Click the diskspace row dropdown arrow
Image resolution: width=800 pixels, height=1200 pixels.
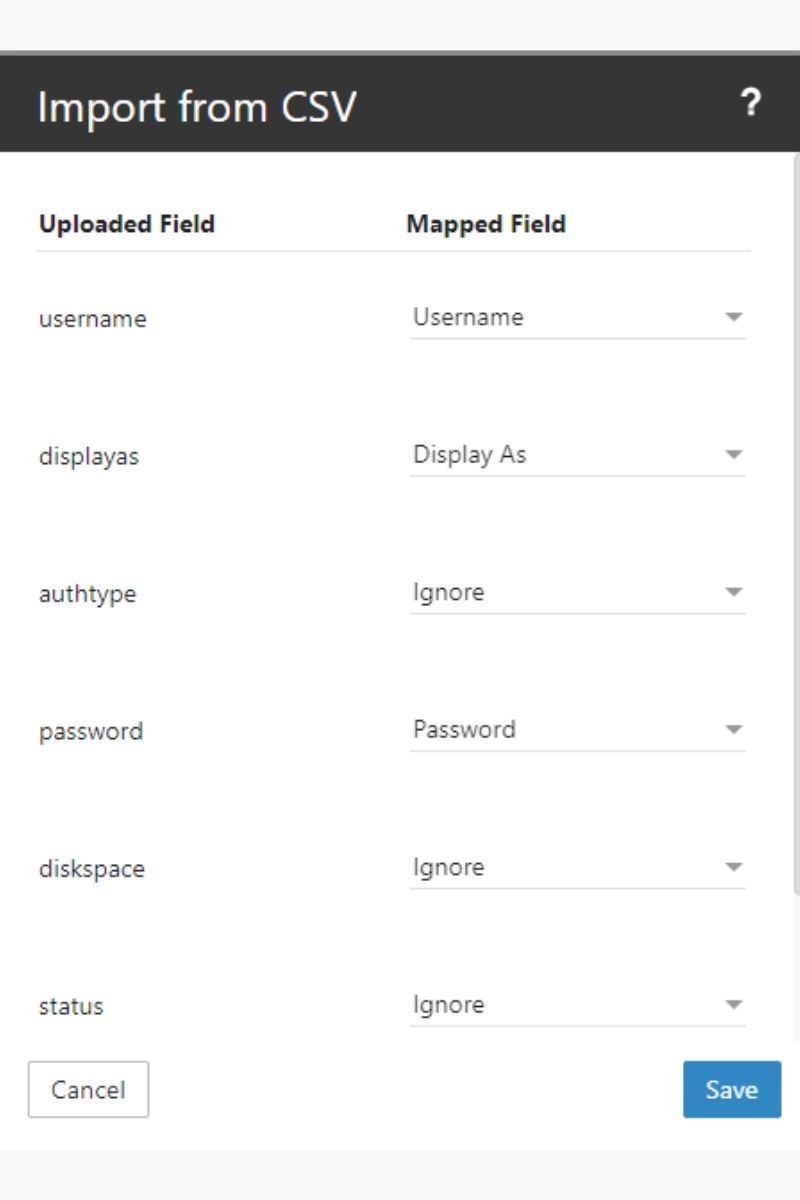point(734,867)
